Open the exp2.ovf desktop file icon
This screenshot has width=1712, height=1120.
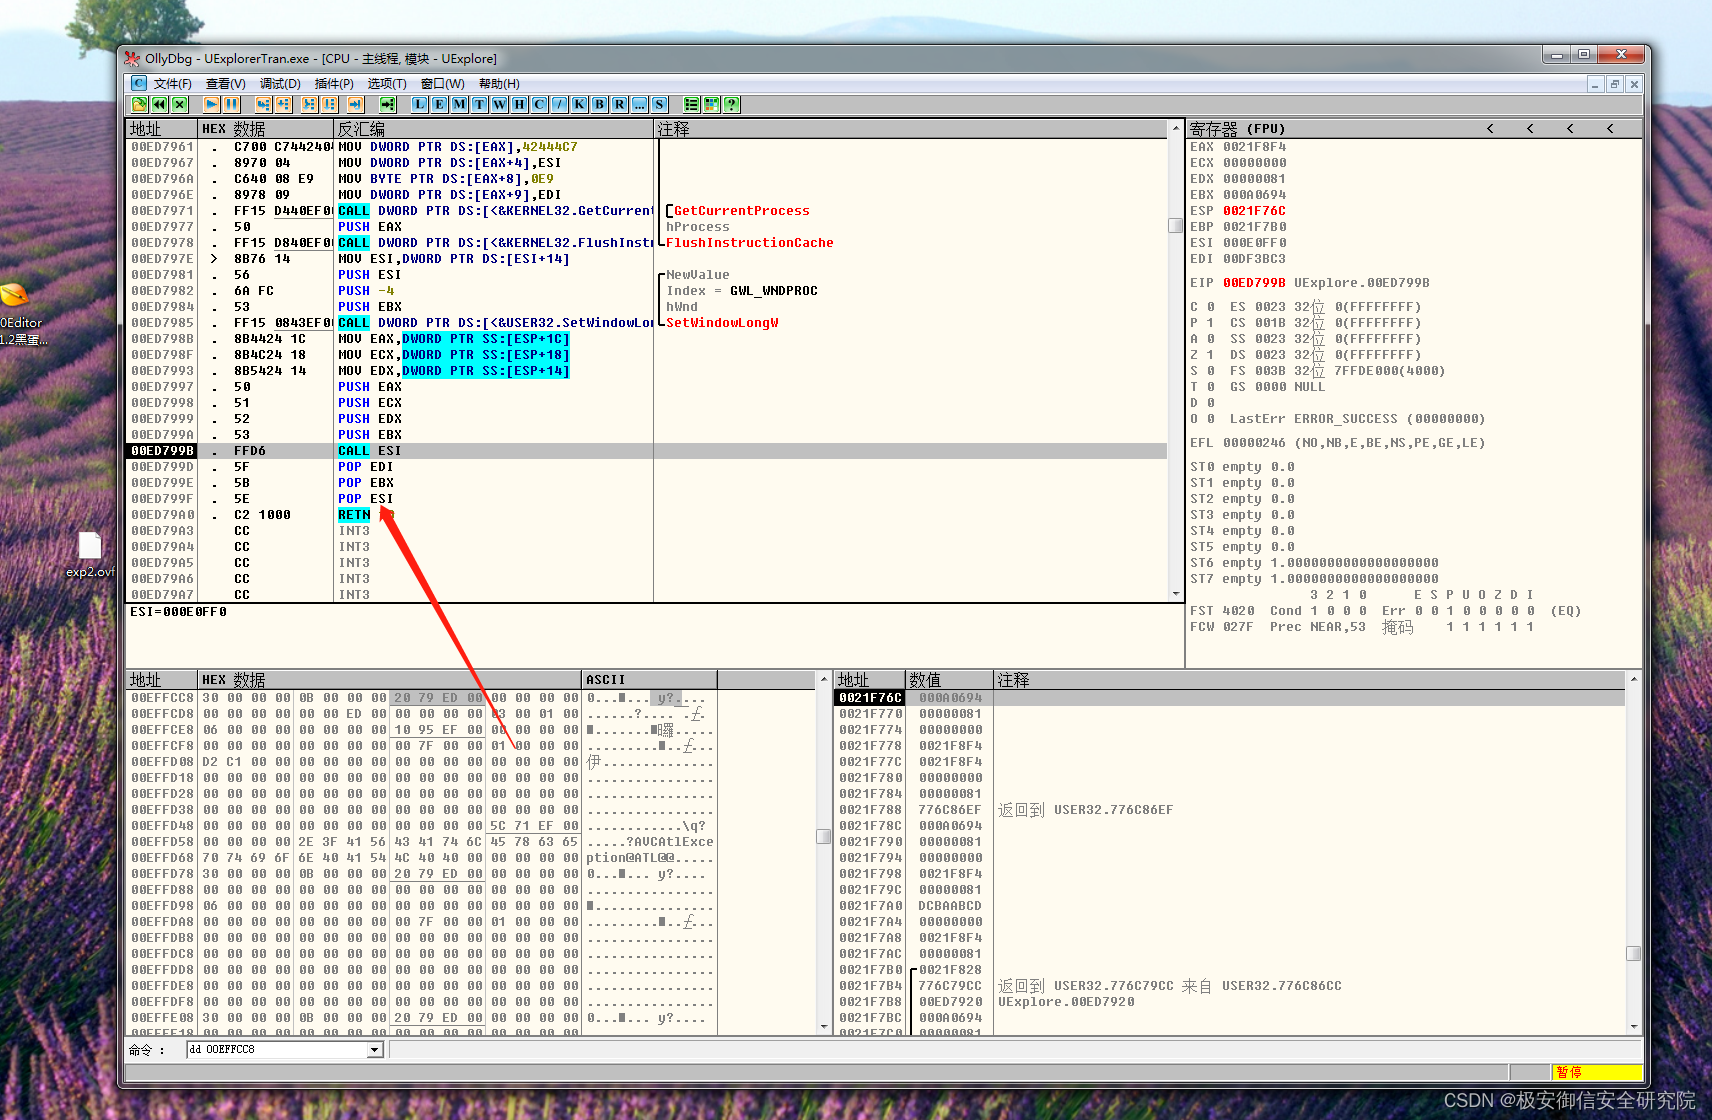(90, 555)
